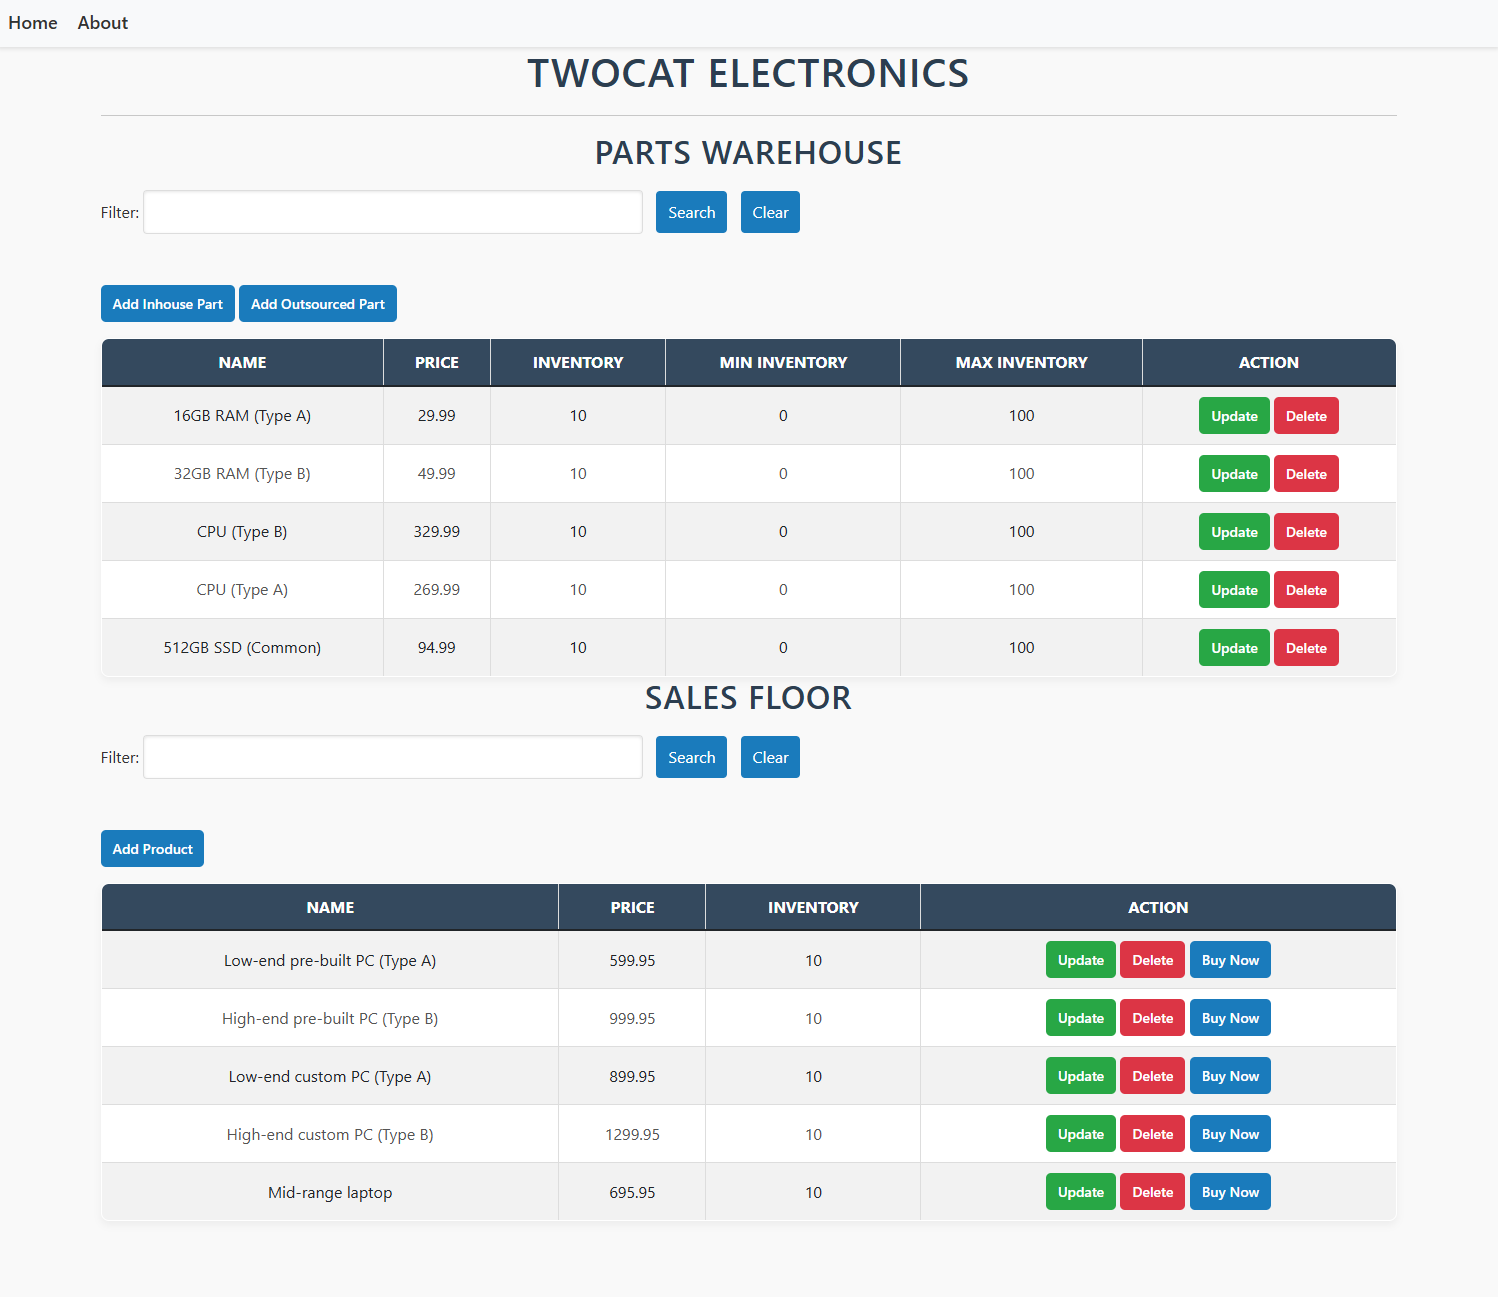
Task: Select the price 94.99 cell
Action: [x=437, y=648]
